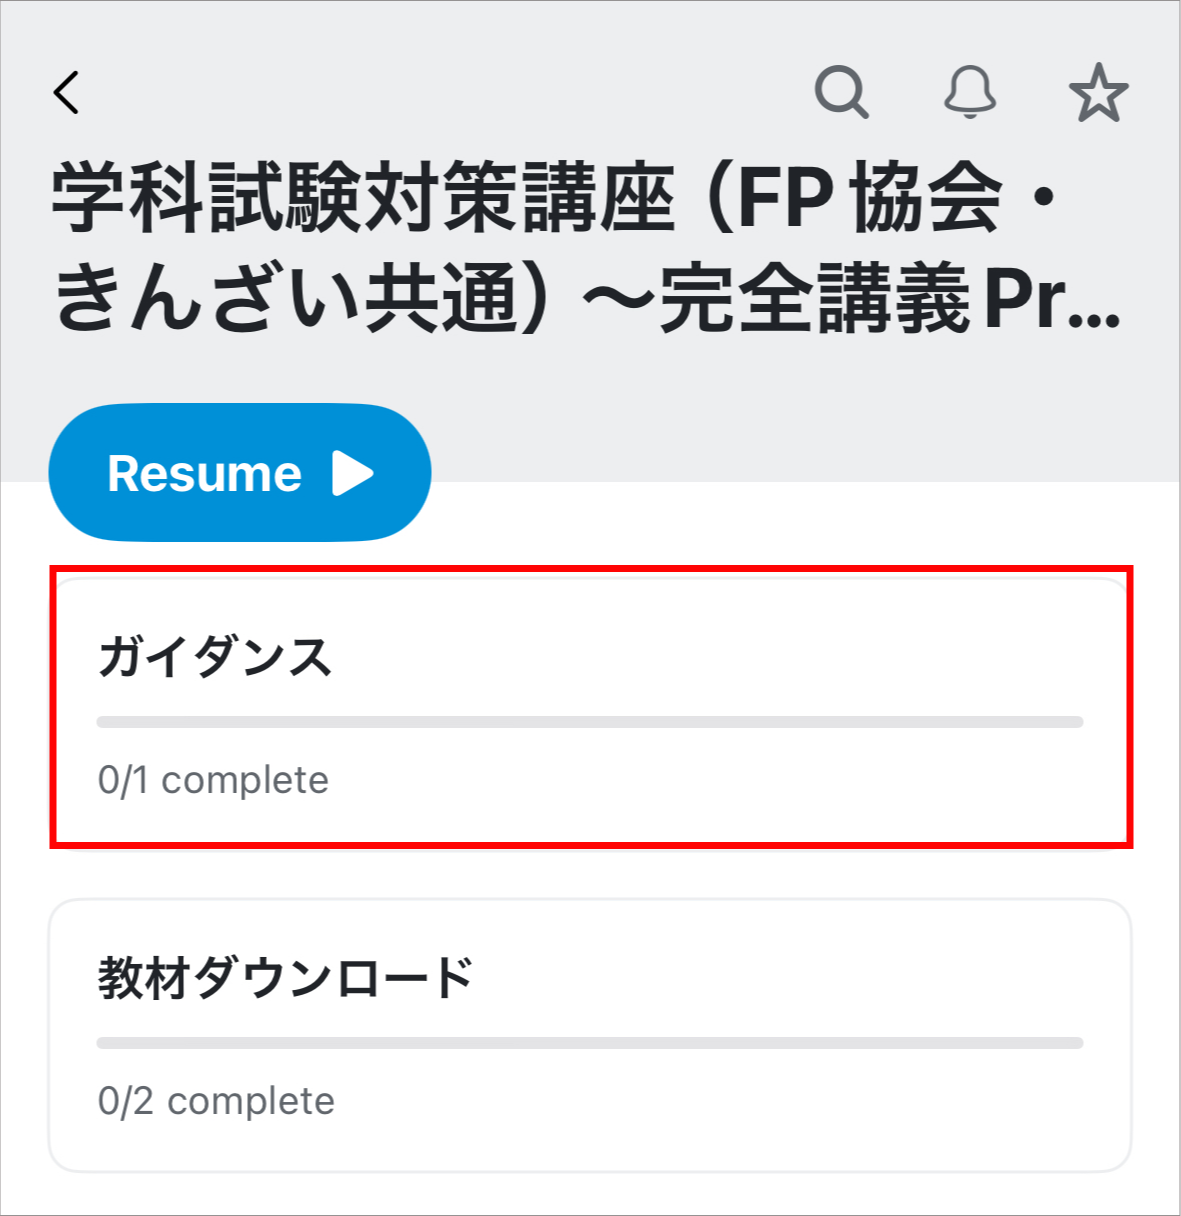Click the play triangle inside Resume

point(352,473)
